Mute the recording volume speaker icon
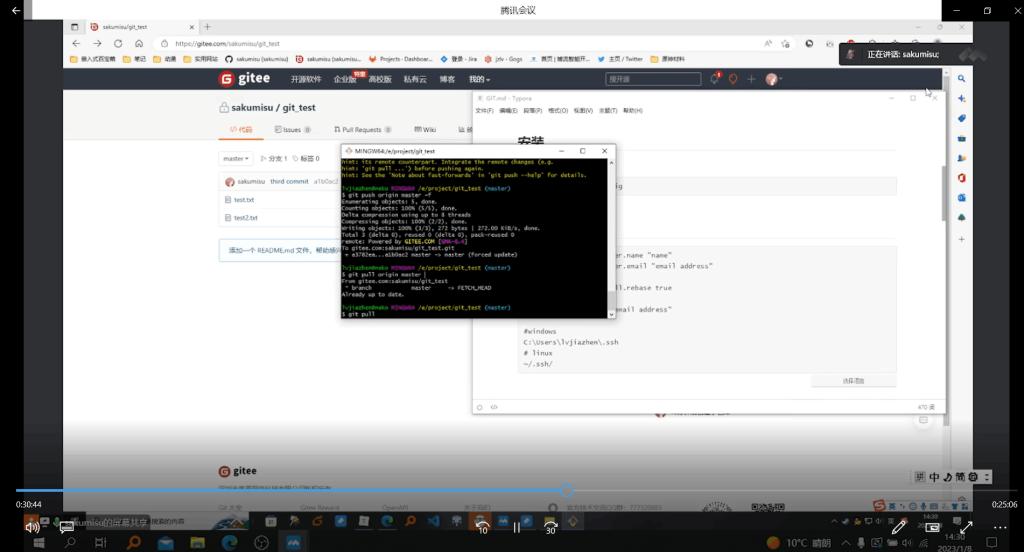The width and height of the screenshot is (1024, 552). pyautogui.click(x=32, y=527)
